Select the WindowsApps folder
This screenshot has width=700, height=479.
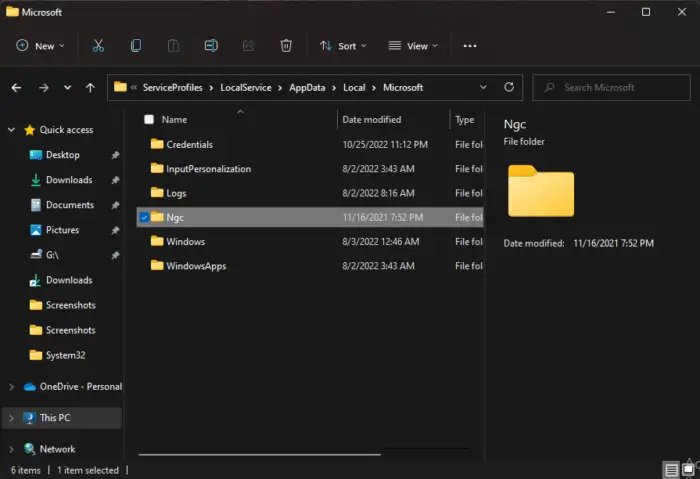310,266
